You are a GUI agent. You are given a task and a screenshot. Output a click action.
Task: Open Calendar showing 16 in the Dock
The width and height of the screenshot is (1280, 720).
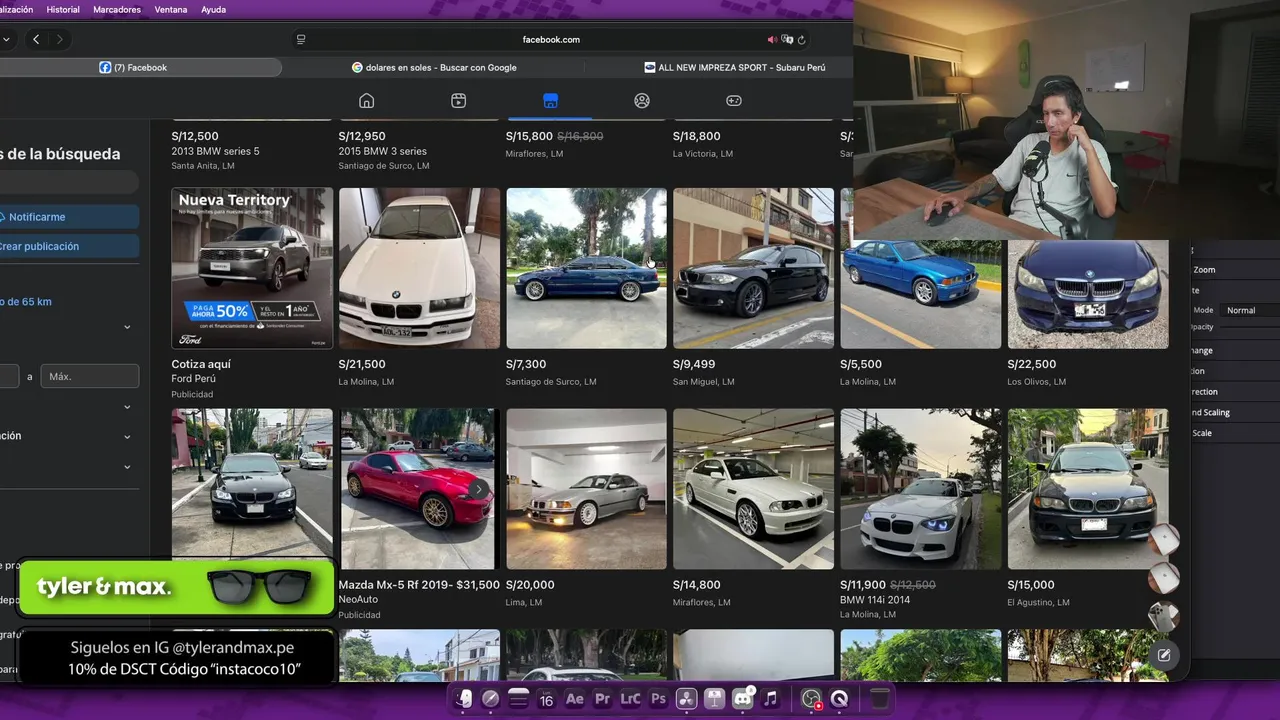point(547,699)
